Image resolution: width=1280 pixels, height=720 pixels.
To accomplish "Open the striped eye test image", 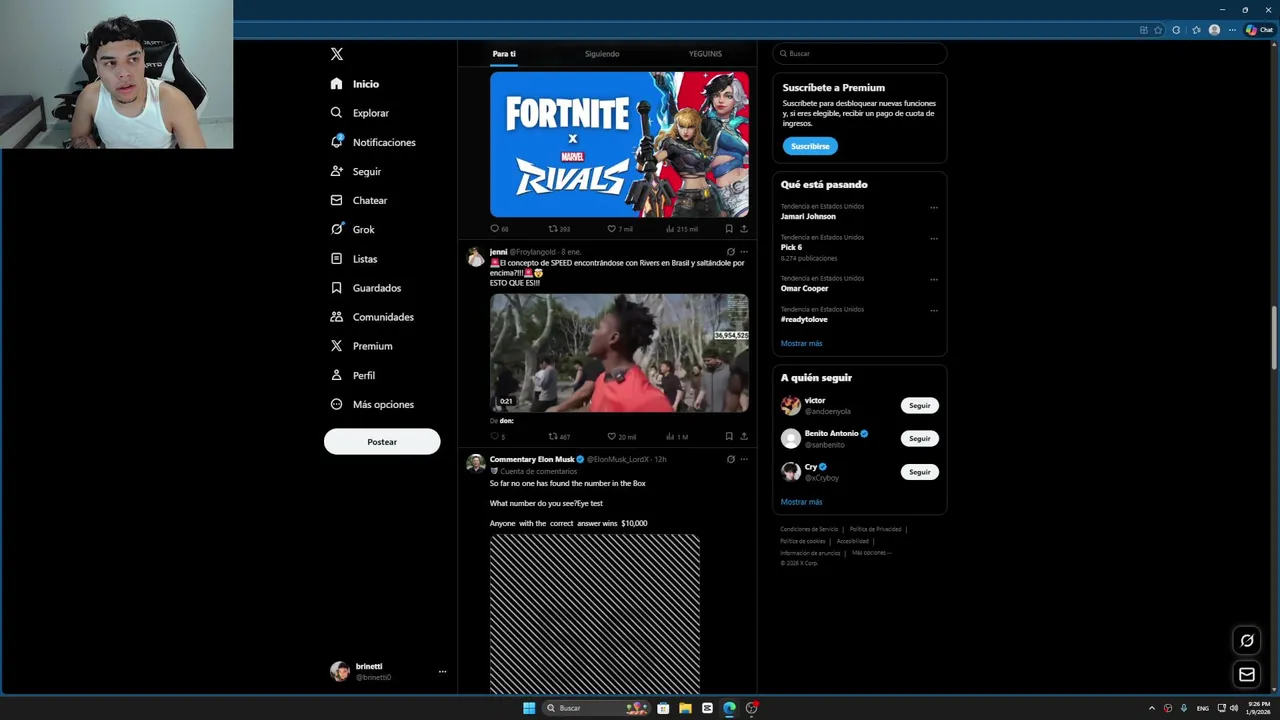I will coord(595,613).
